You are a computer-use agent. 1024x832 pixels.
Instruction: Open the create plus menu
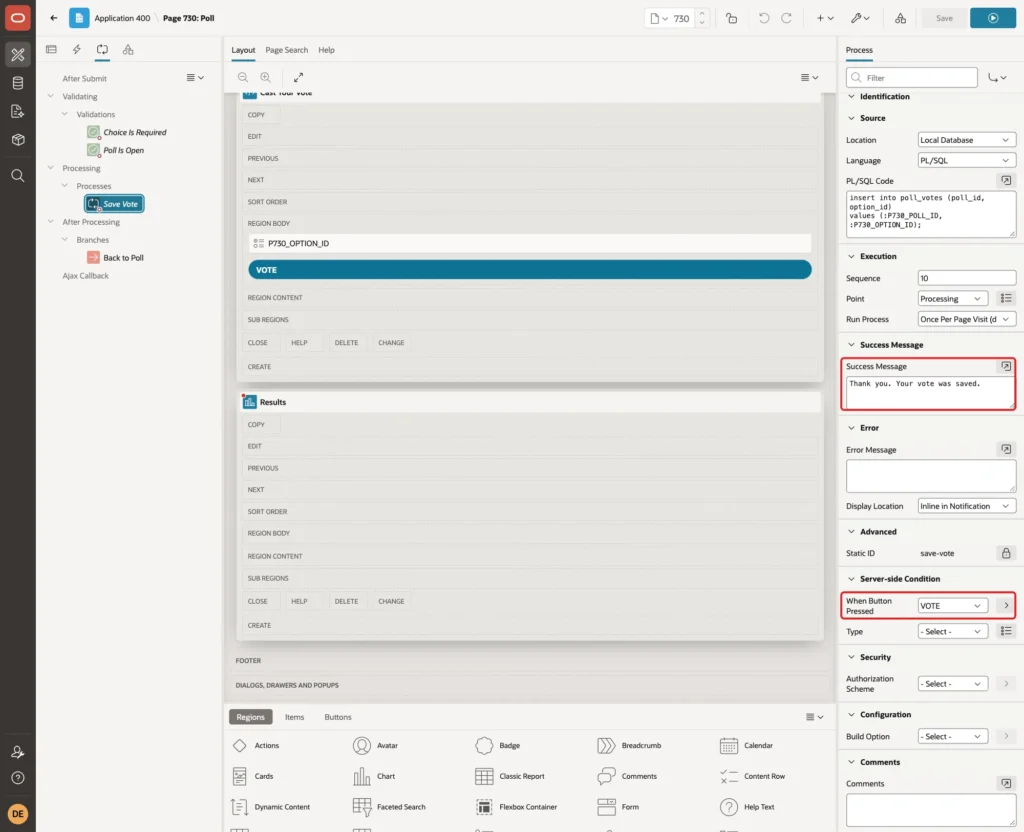[x=825, y=18]
